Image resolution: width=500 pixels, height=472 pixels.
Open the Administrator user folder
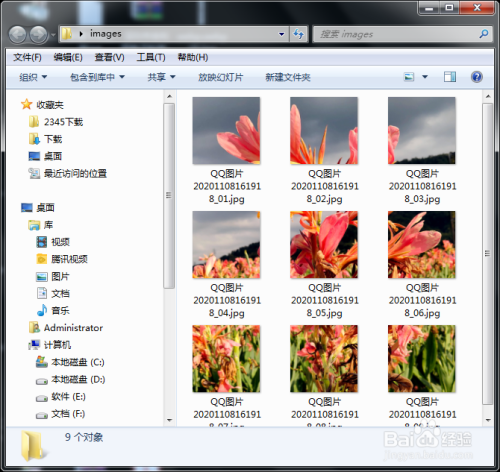pos(66,328)
